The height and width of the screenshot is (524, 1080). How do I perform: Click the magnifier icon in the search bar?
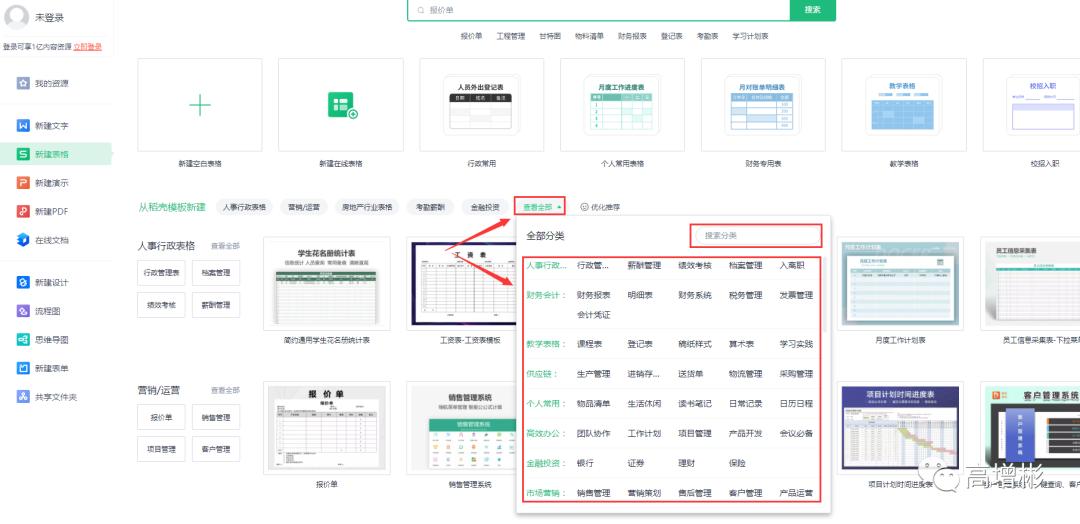coord(420,10)
